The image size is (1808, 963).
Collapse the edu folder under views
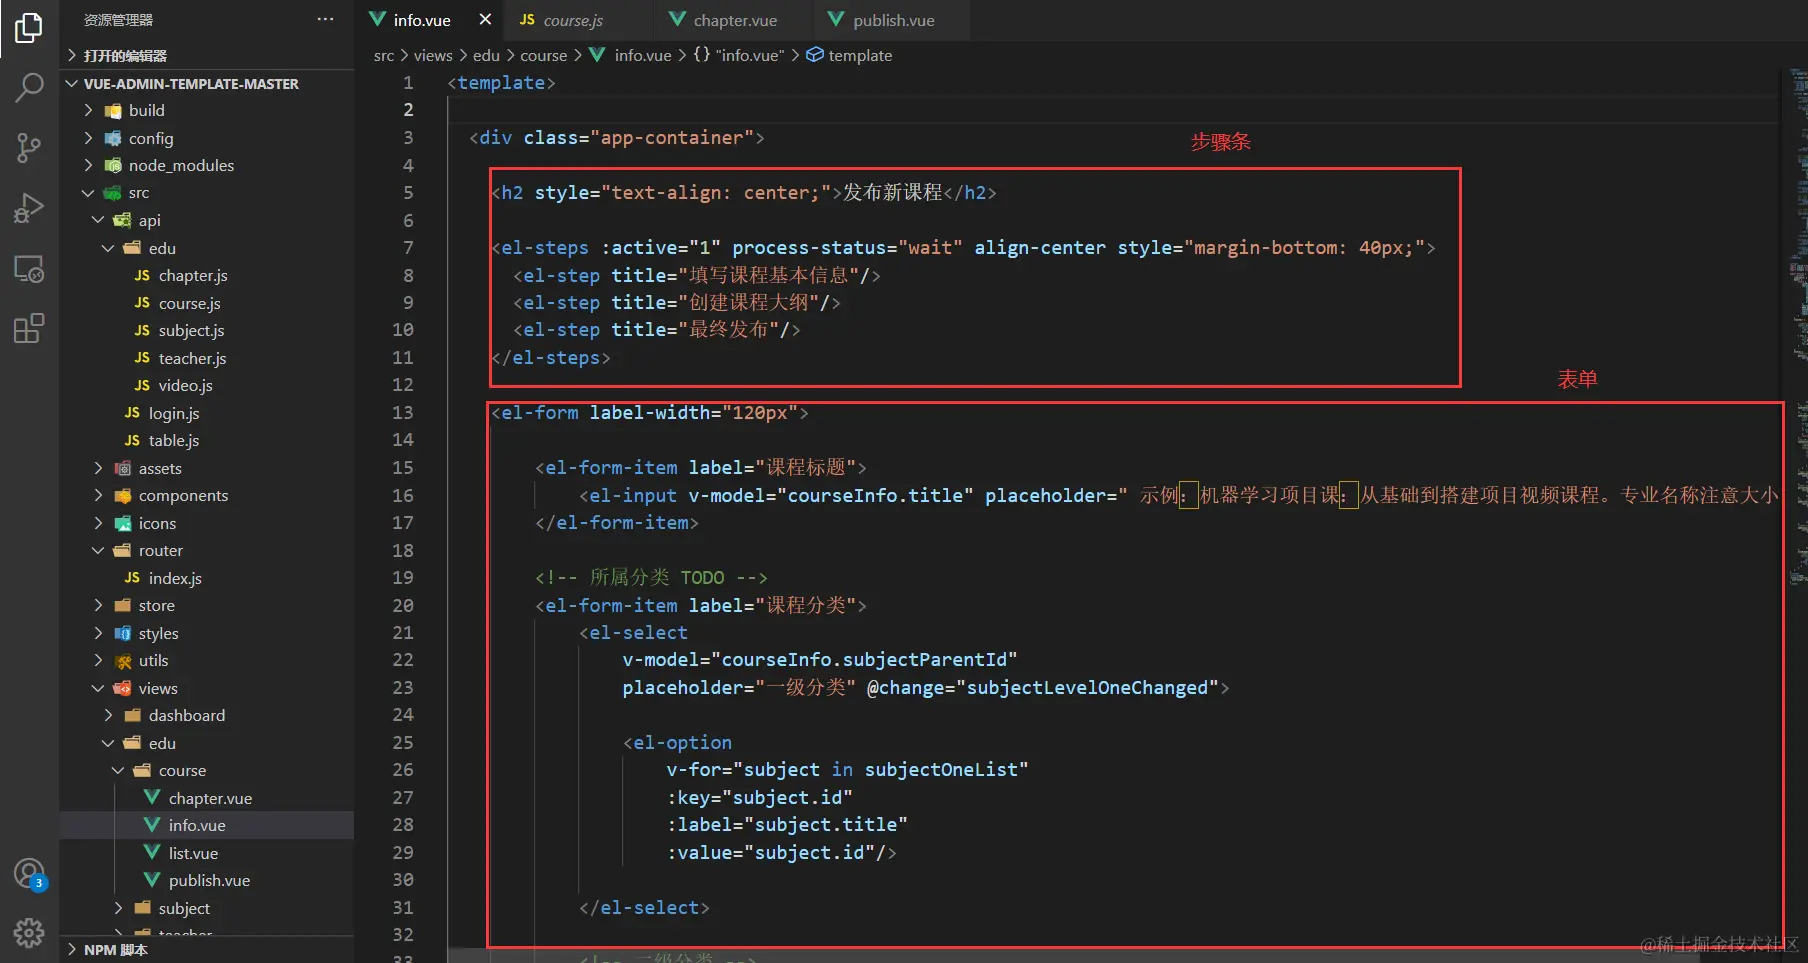pos(108,743)
